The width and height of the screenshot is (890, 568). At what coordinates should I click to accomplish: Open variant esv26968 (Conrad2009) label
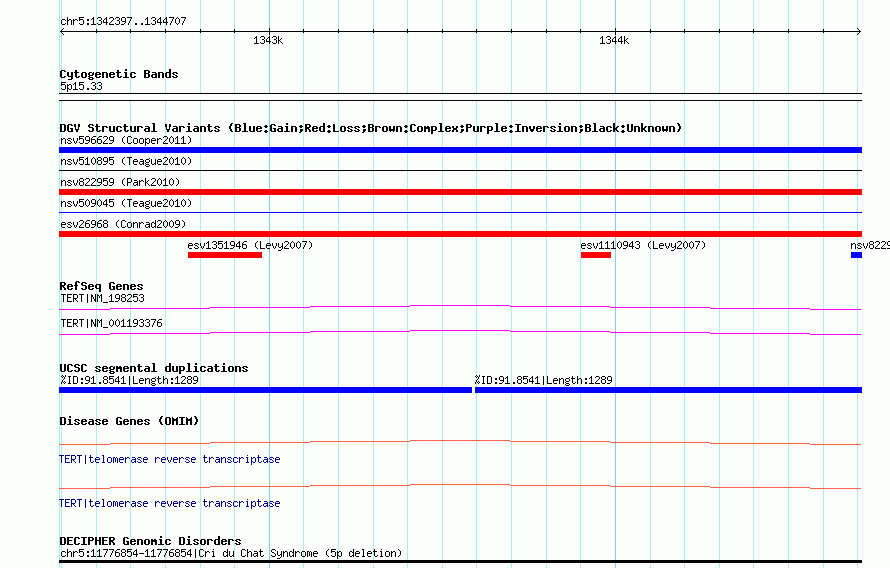click(x=123, y=224)
